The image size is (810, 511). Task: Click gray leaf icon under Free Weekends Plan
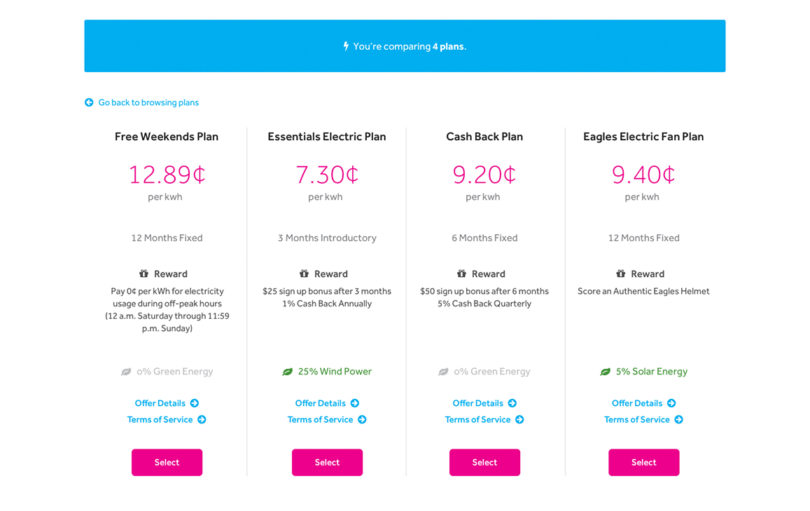pos(126,371)
